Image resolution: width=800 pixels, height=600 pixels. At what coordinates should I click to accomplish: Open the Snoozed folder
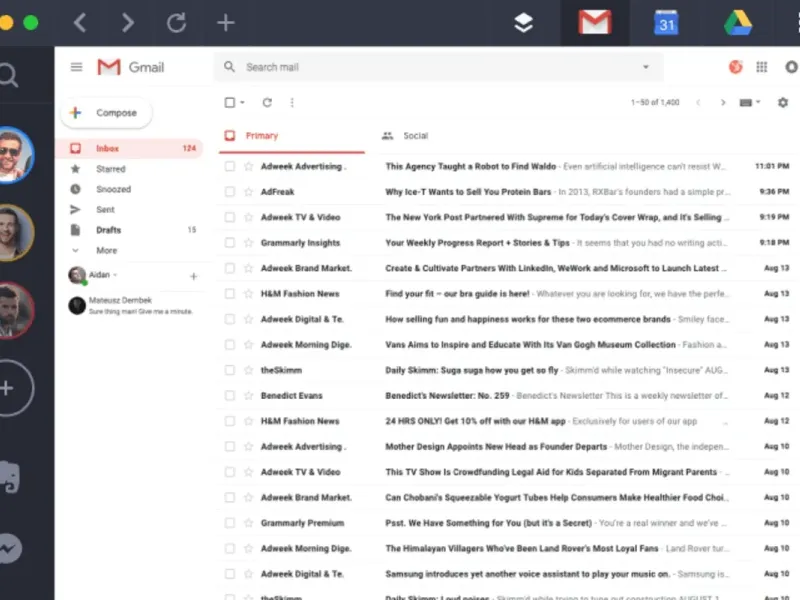[113, 189]
